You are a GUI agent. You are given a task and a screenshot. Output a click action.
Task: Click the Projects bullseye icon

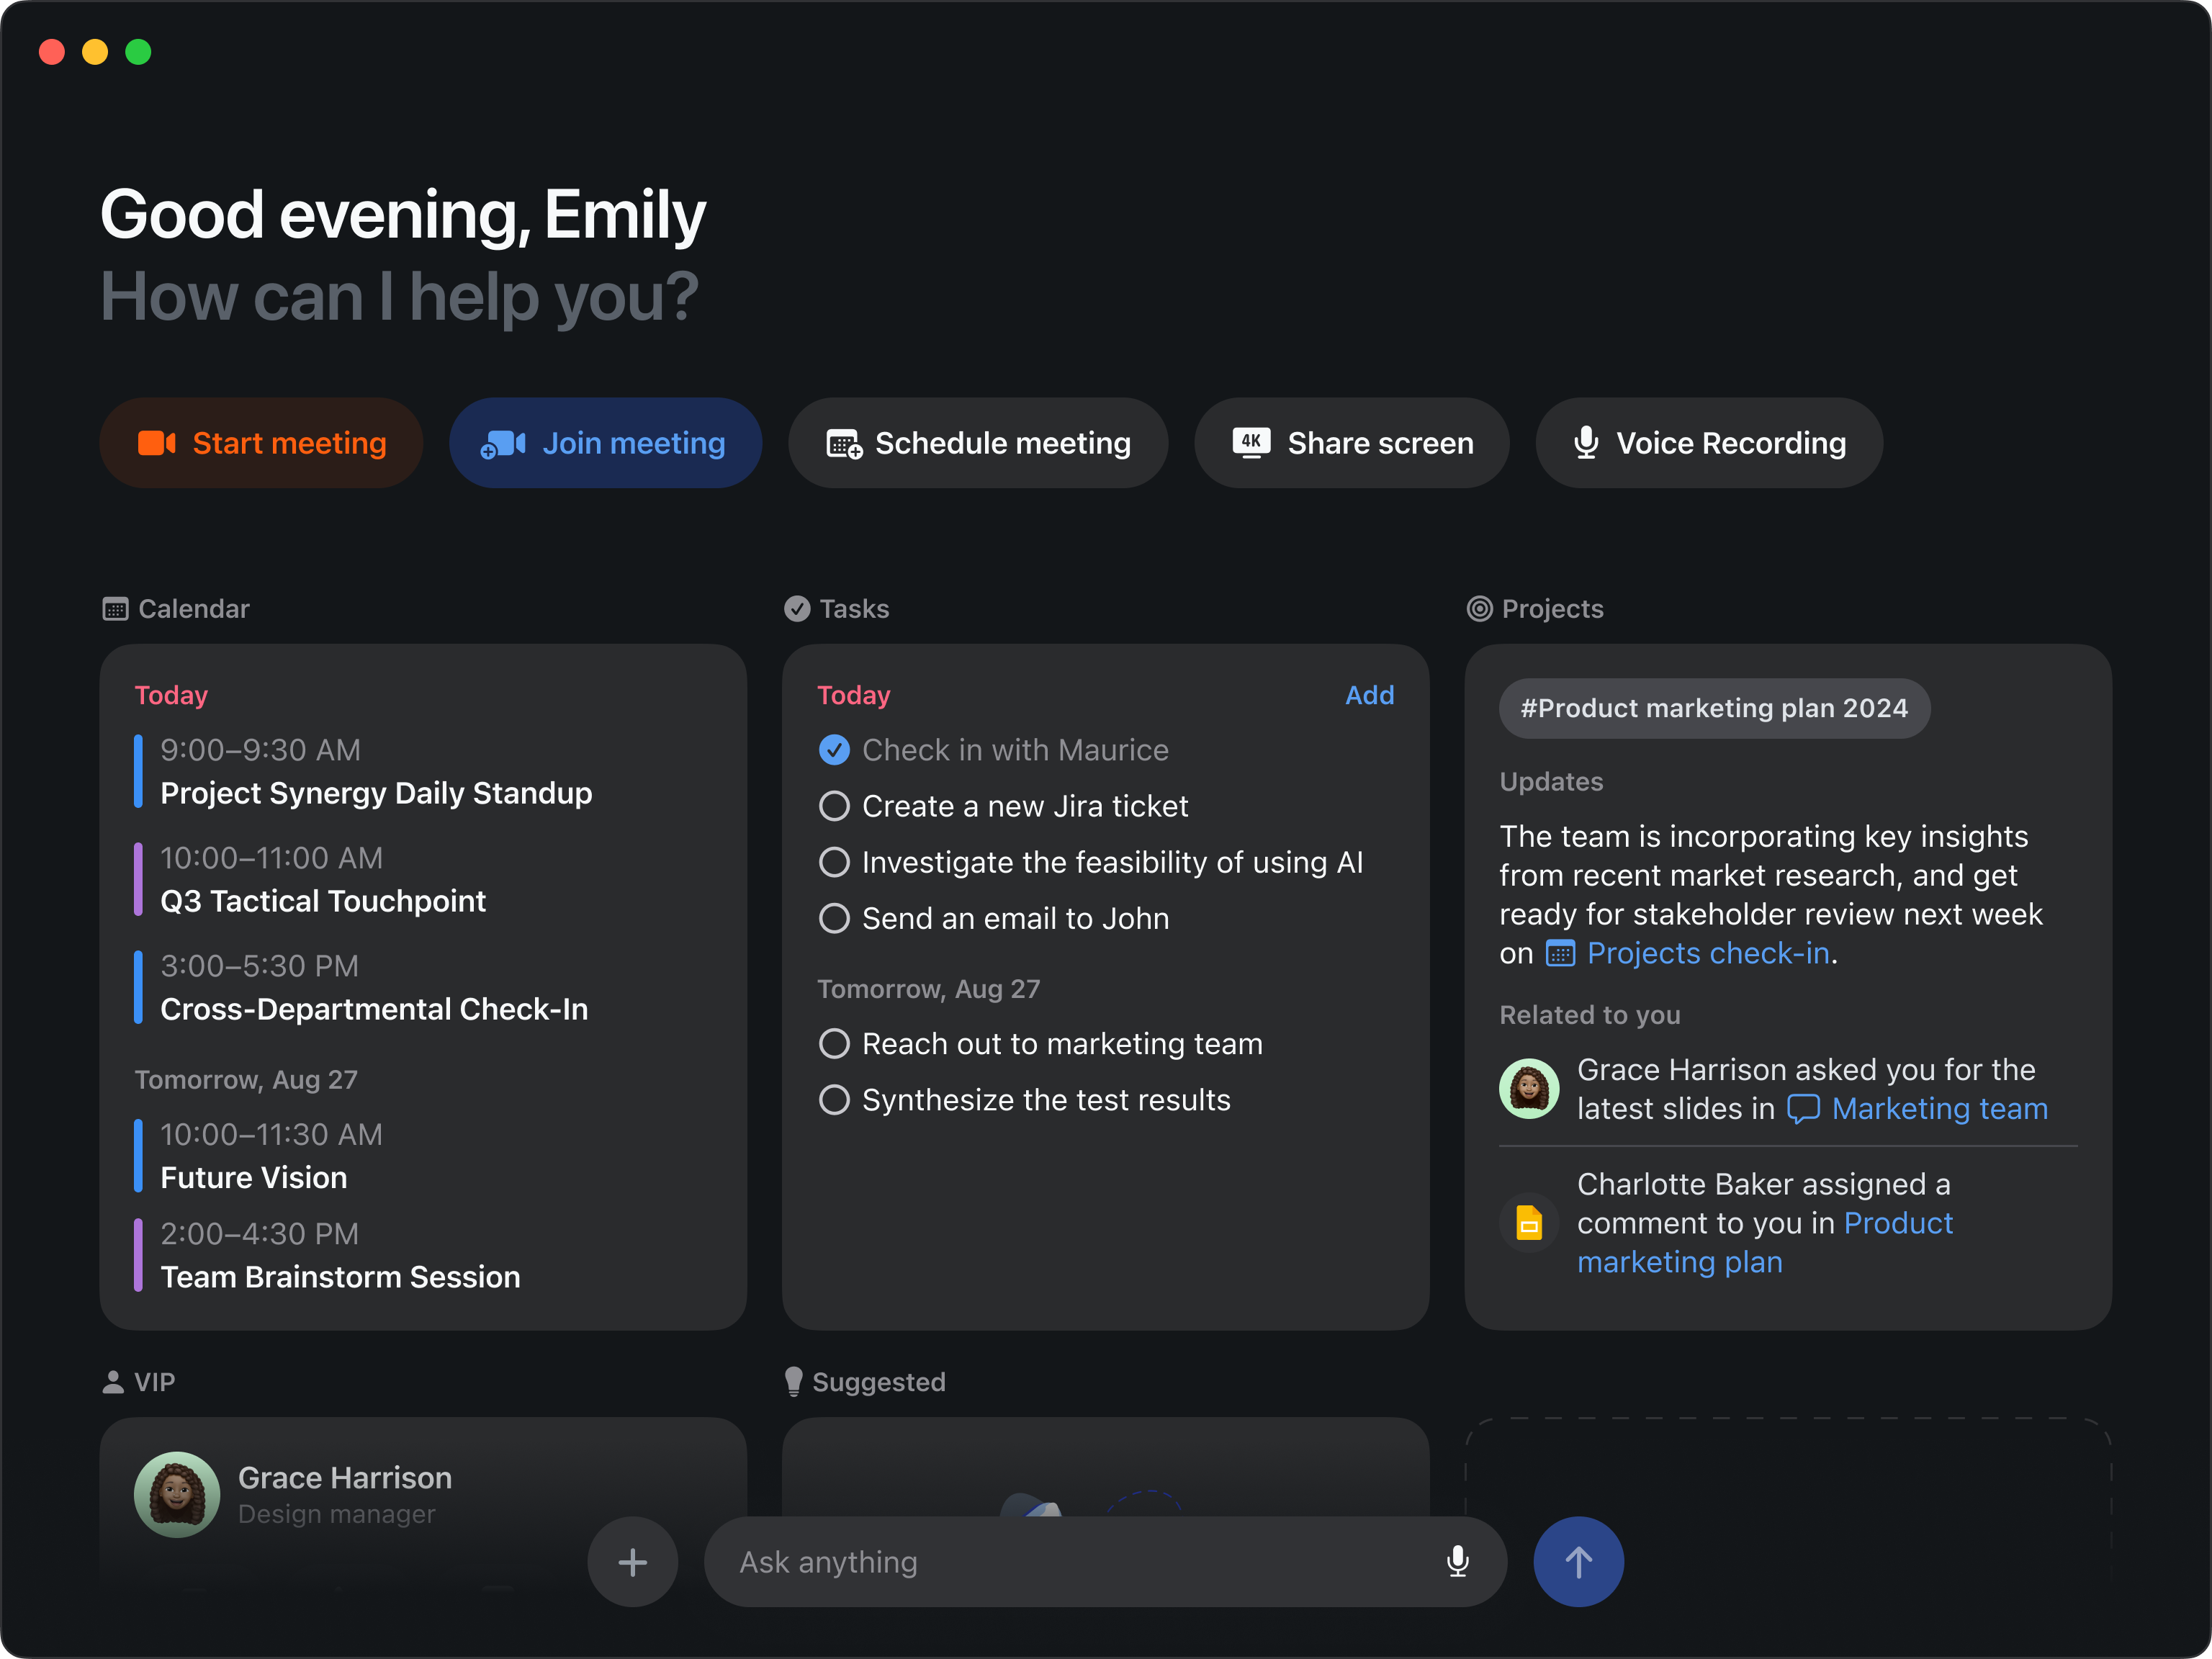1481,609
